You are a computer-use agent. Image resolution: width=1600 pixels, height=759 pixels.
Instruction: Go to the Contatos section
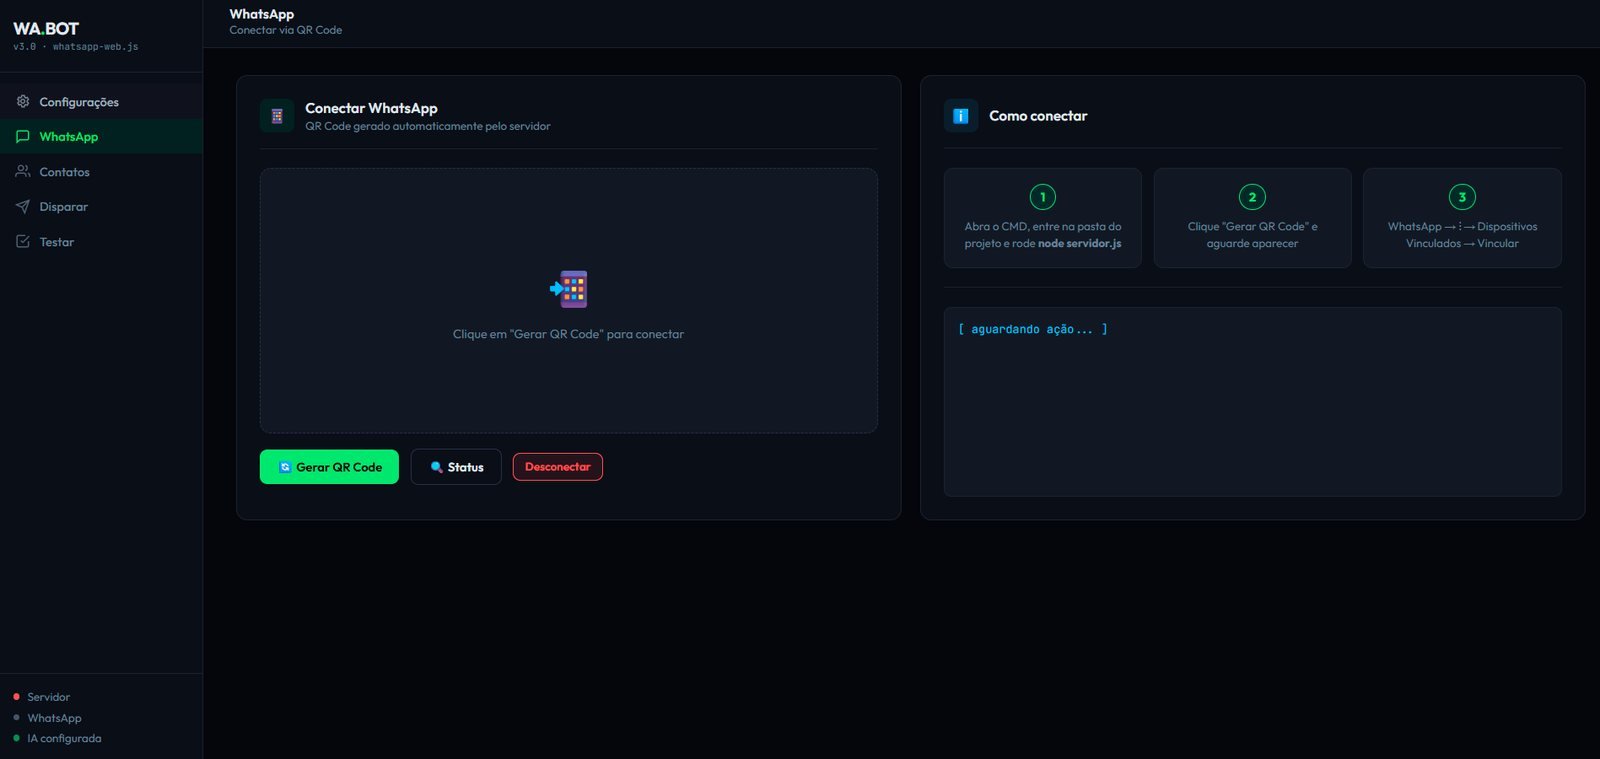[101, 172]
